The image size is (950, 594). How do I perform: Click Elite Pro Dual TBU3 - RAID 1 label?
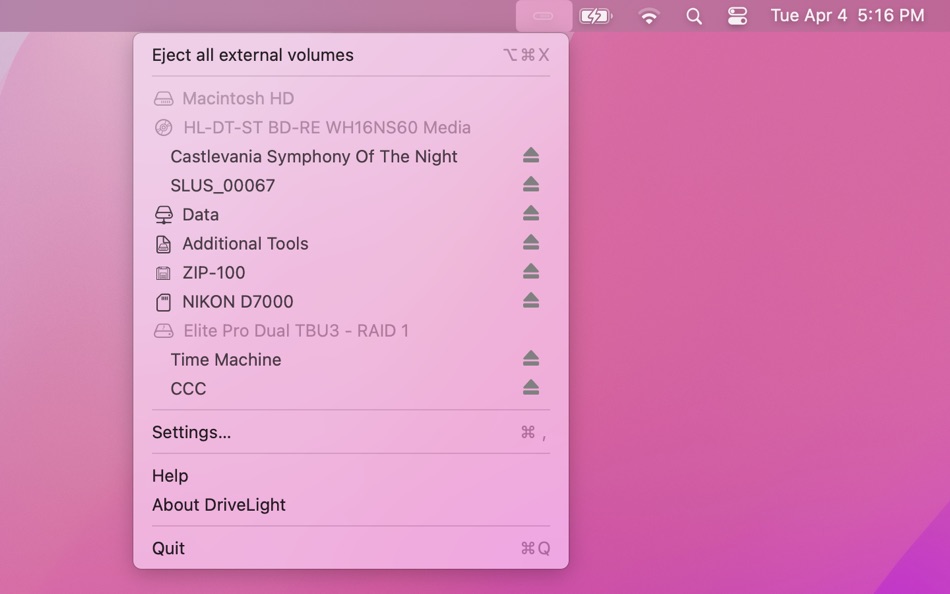[296, 330]
